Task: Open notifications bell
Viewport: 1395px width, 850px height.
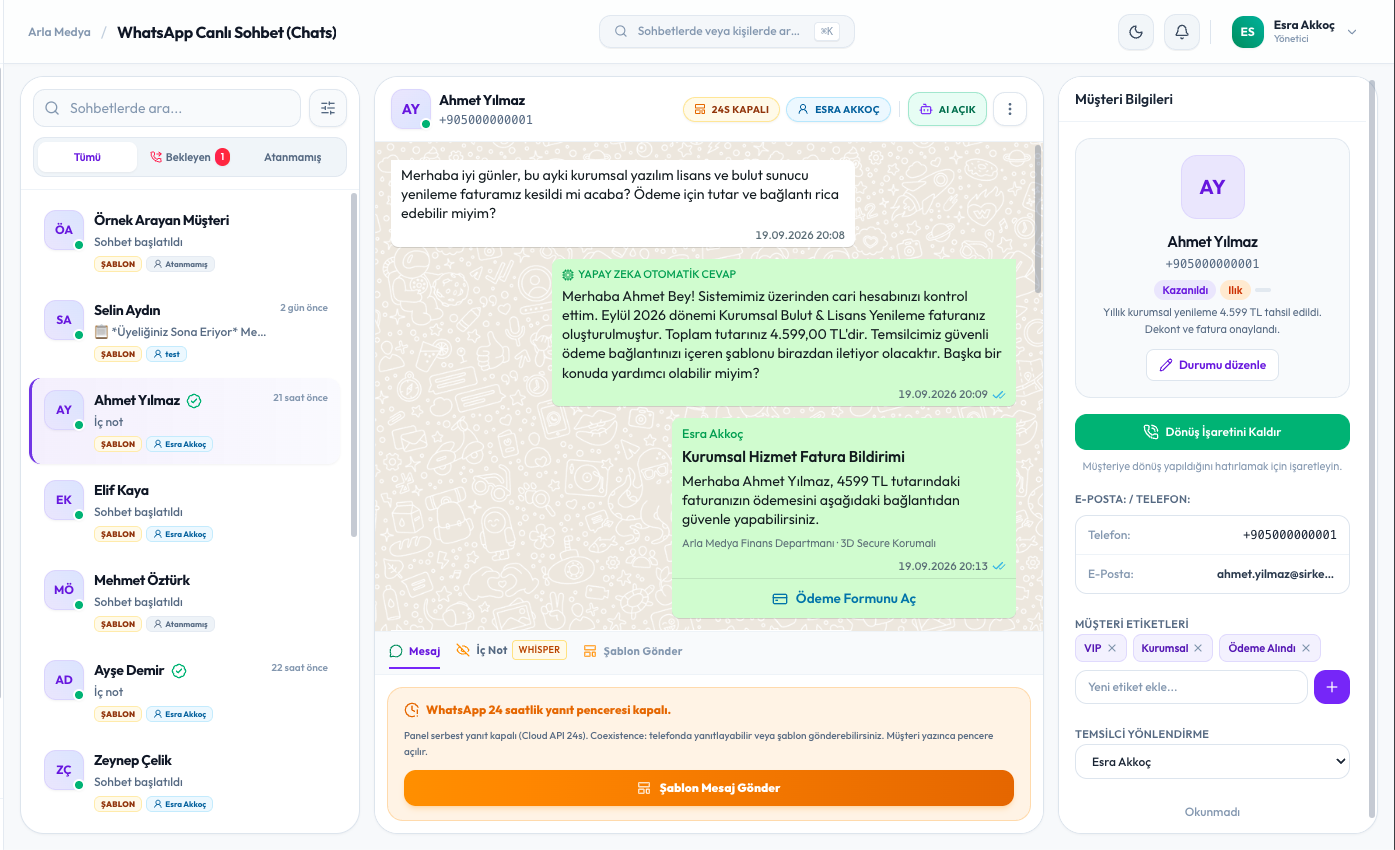Action: [x=1182, y=32]
